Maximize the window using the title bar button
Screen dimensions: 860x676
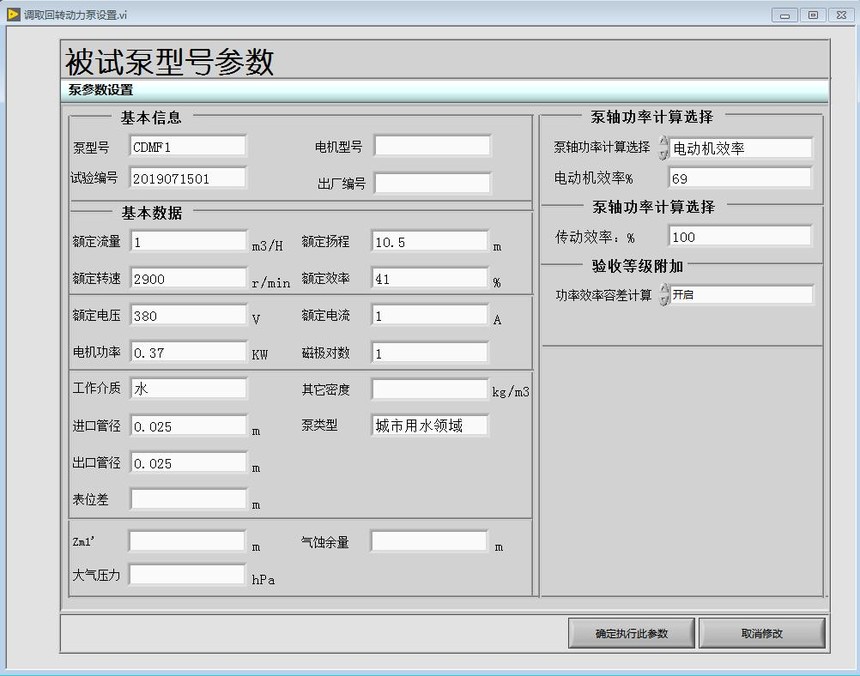tap(813, 14)
